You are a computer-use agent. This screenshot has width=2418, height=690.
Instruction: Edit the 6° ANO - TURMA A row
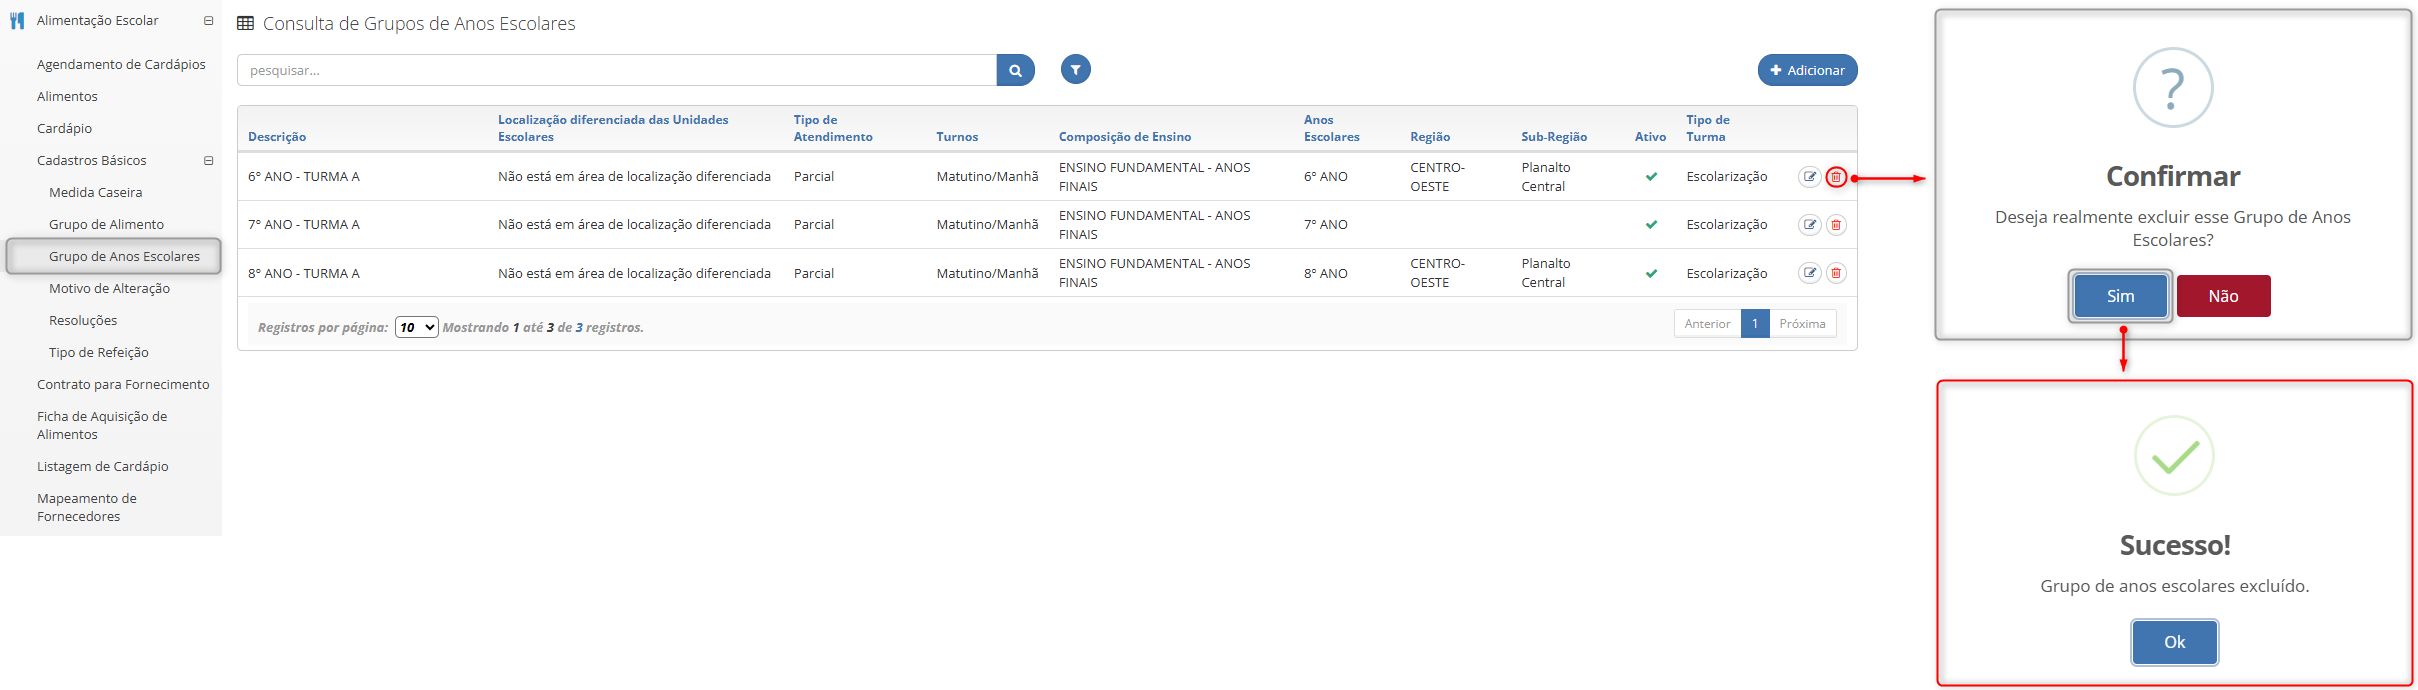coord(1809,177)
